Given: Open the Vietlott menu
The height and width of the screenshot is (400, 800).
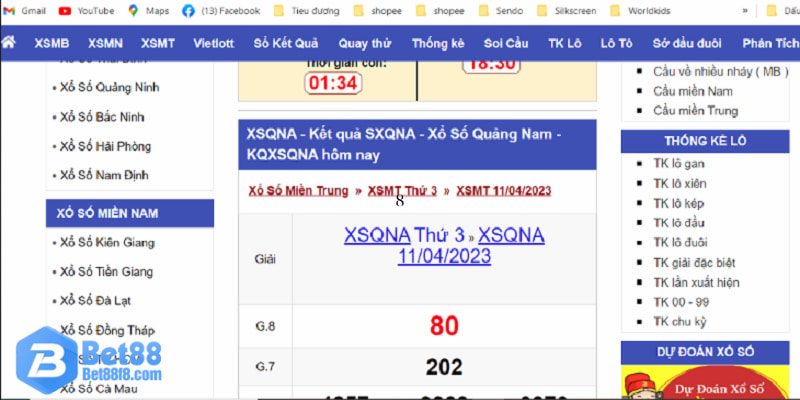Looking at the screenshot, I should point(213,44).
